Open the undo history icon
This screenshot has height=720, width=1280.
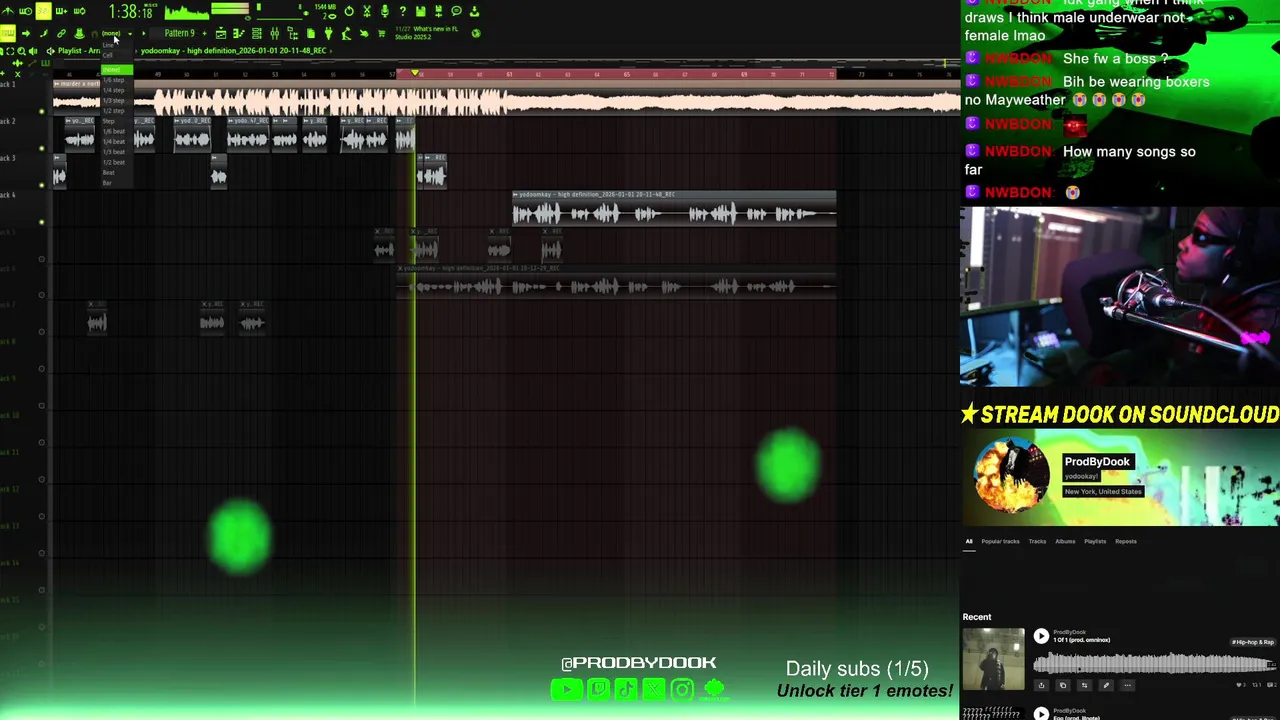[x=349, y=11]
